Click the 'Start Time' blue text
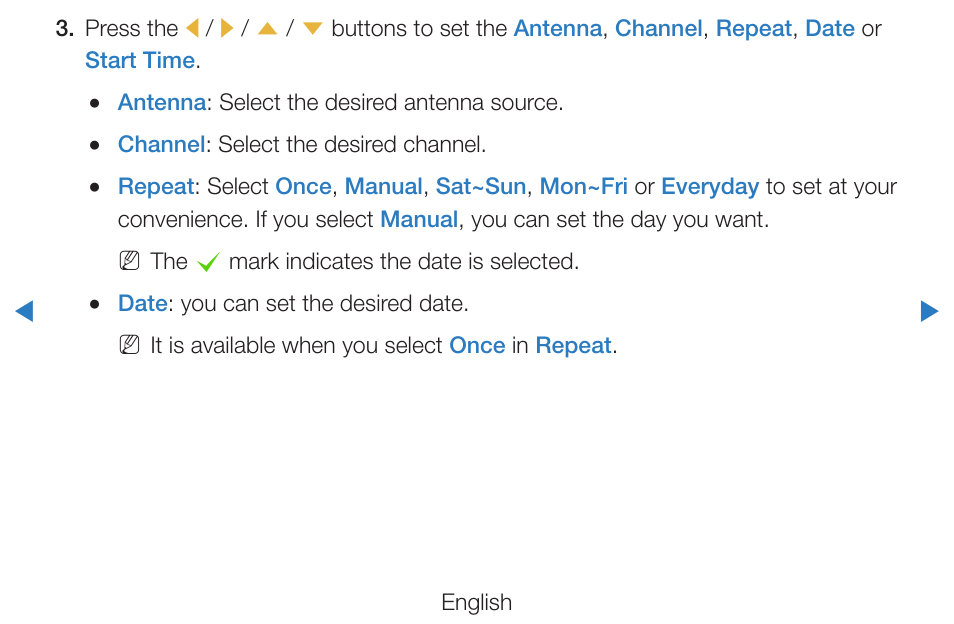The image size is (954, 624). pos(140,60)
